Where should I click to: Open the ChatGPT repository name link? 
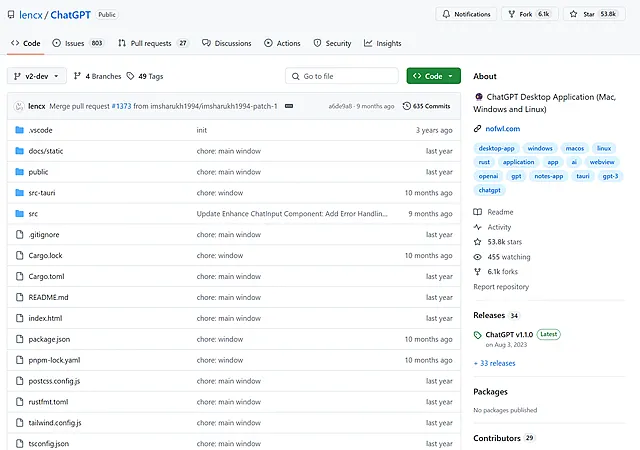tap(71, 15)
